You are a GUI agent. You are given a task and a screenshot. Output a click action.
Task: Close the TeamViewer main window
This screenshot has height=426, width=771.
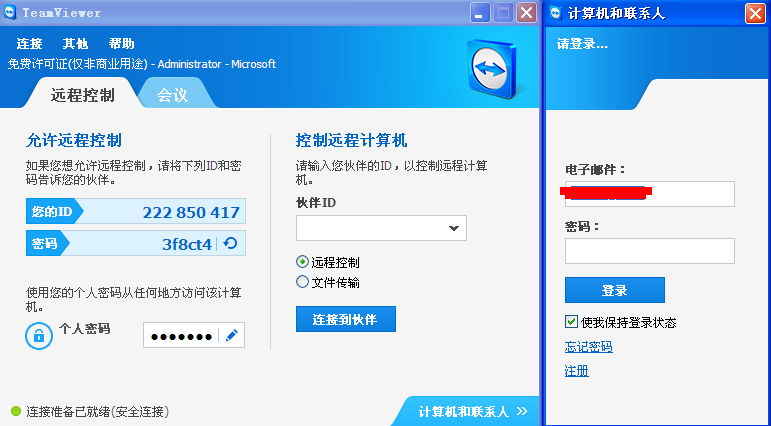click(526, 13)
